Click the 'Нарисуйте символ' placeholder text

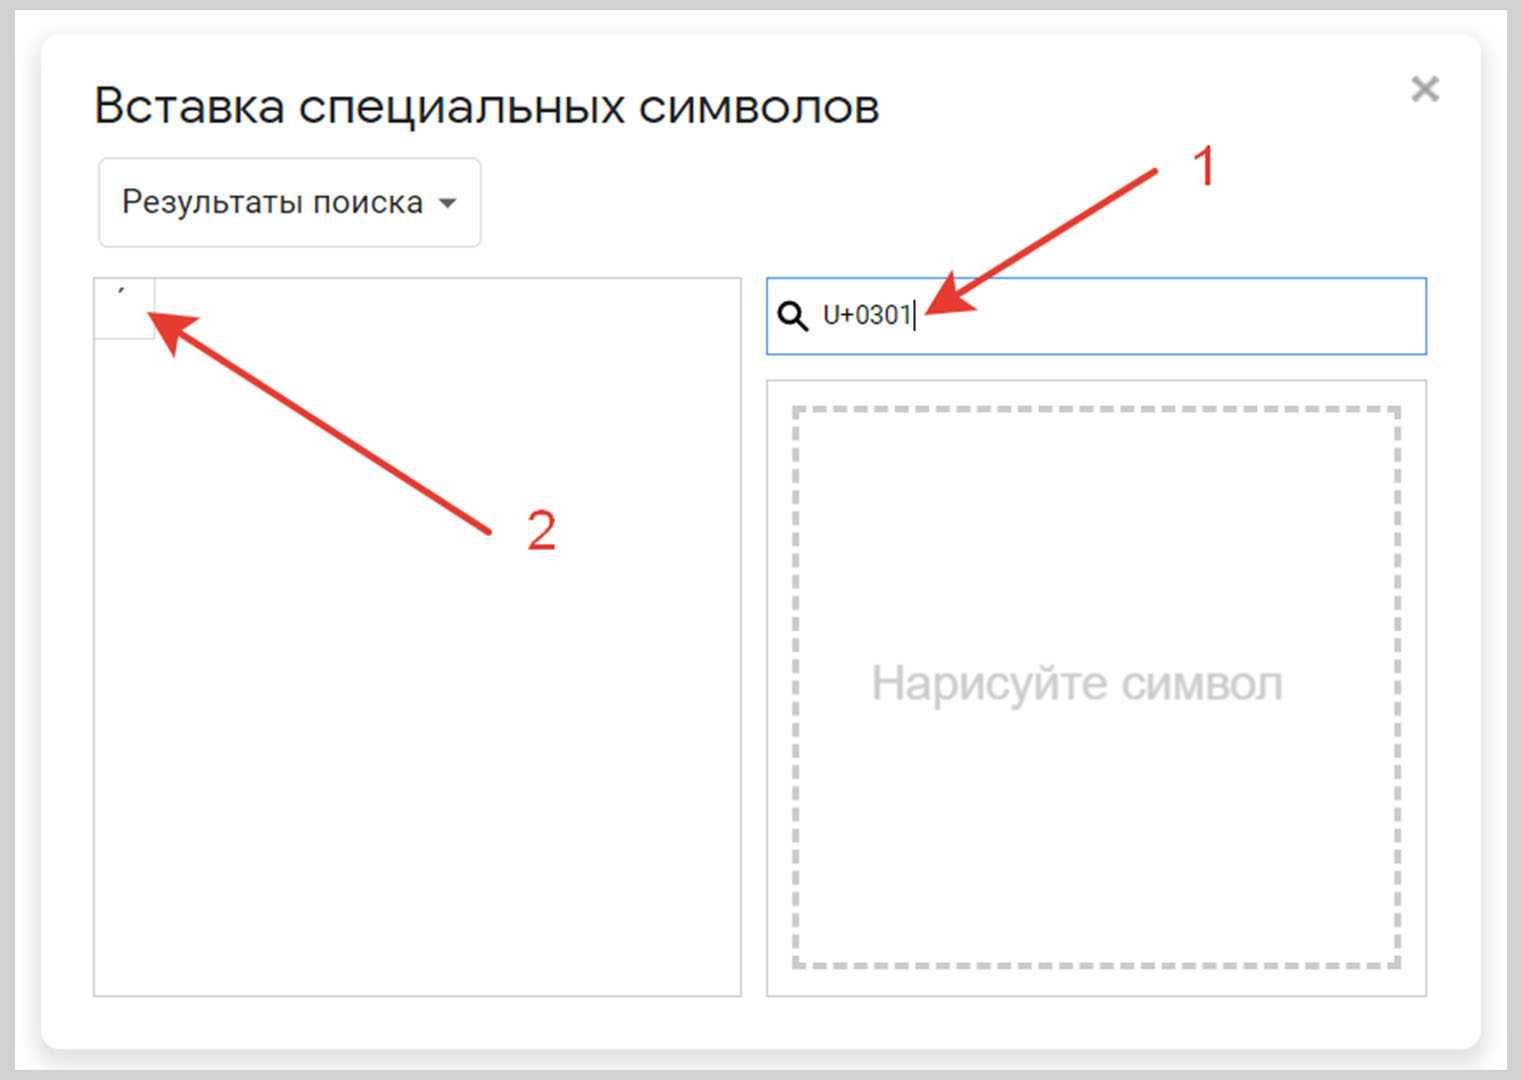point(1076,685)
